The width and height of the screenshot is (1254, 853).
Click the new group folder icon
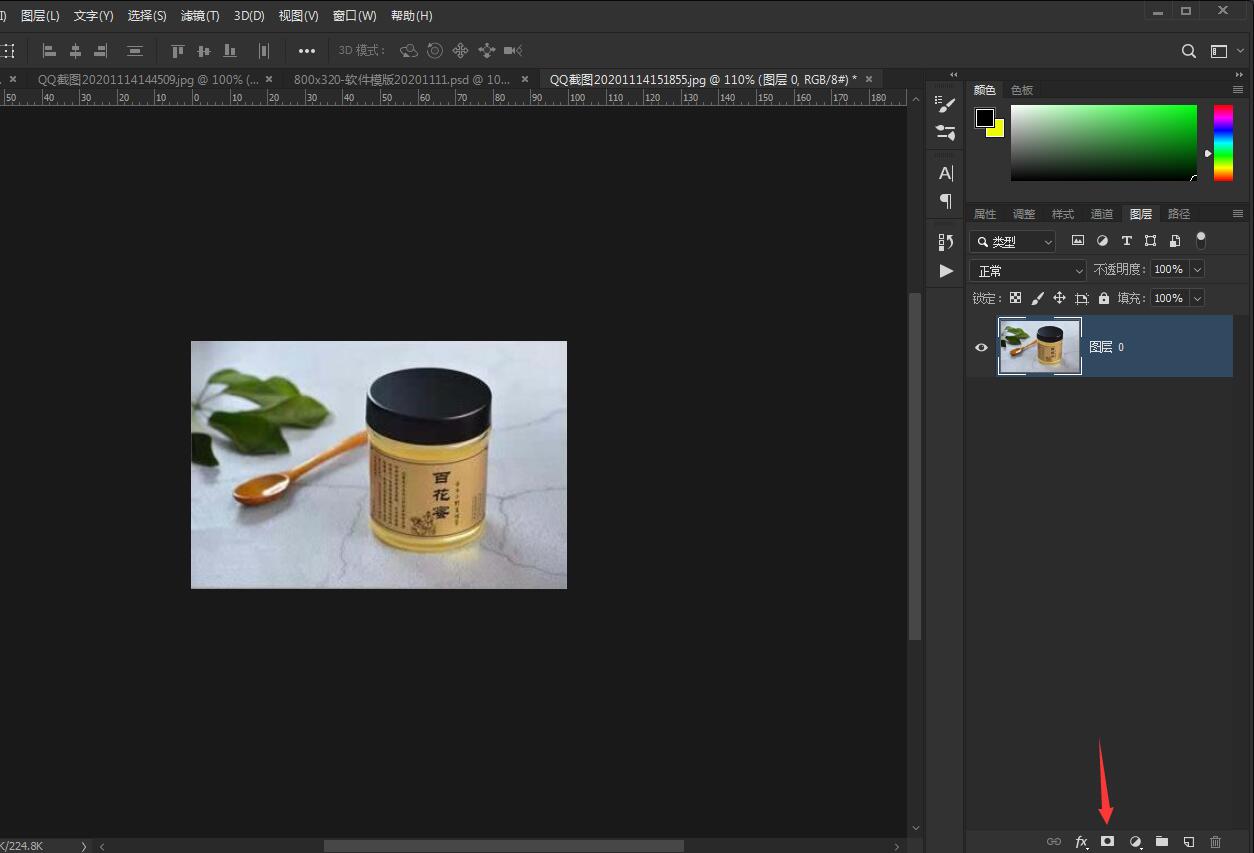(x=1162, y=842)
